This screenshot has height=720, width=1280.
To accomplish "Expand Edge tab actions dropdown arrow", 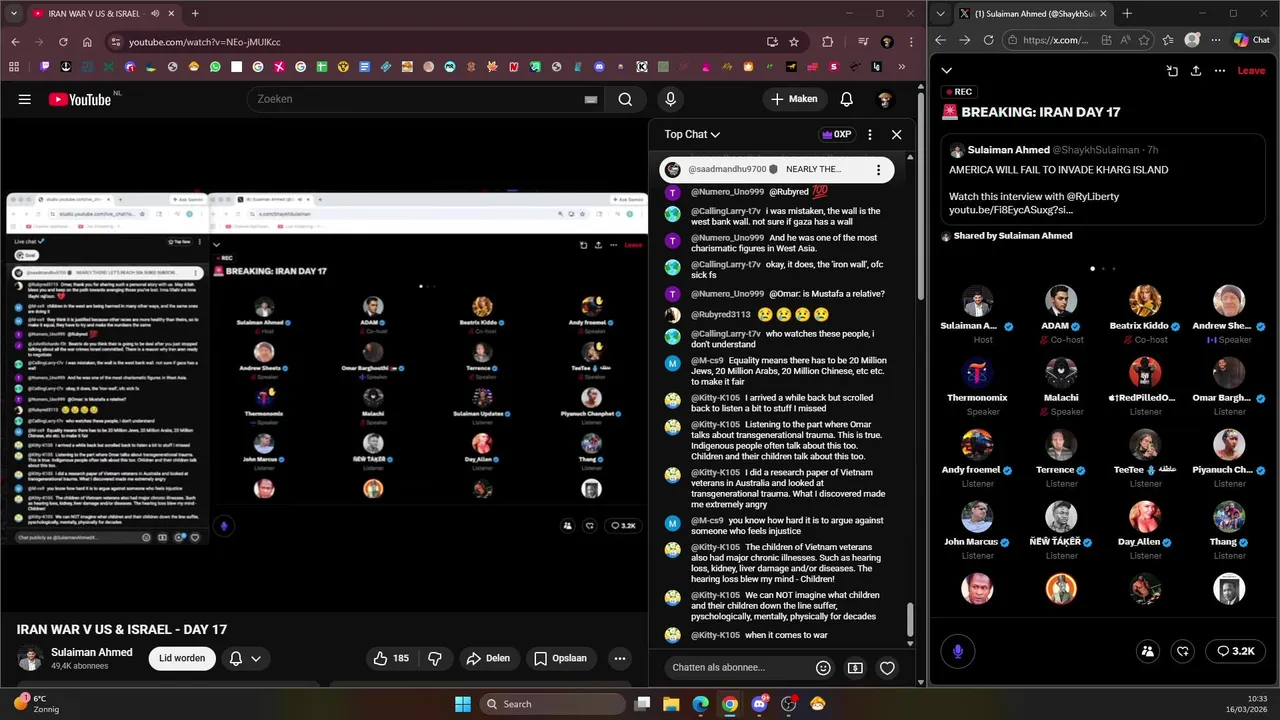I will click(940, 14).
